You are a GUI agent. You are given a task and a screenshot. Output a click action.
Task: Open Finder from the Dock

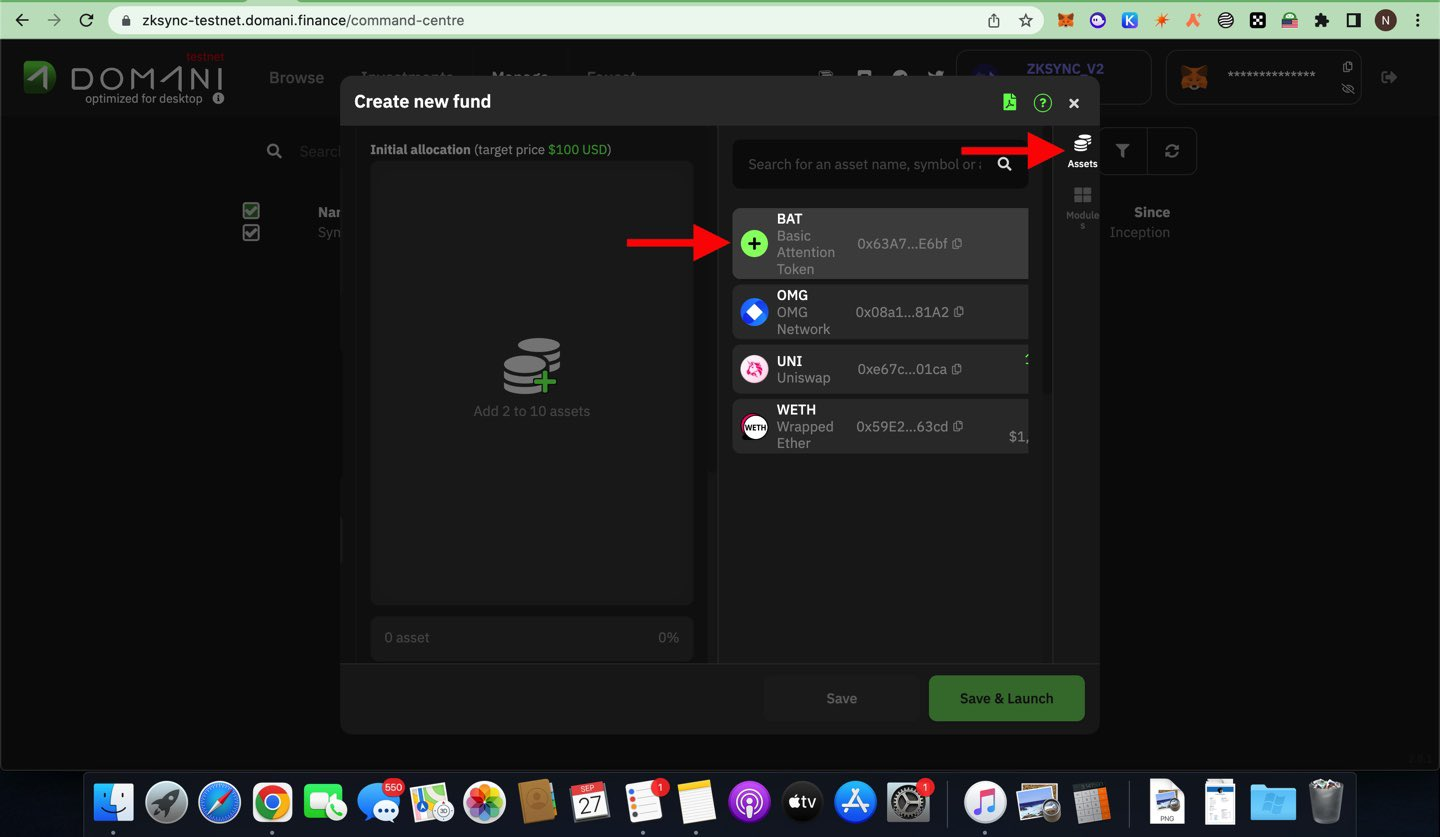113,802
